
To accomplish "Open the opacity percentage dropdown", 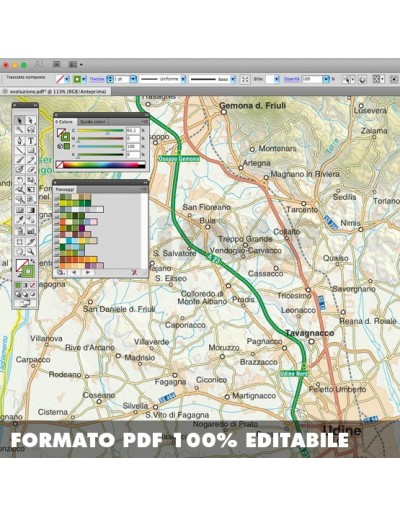I will pyautogui.click(x=326, y=79).
